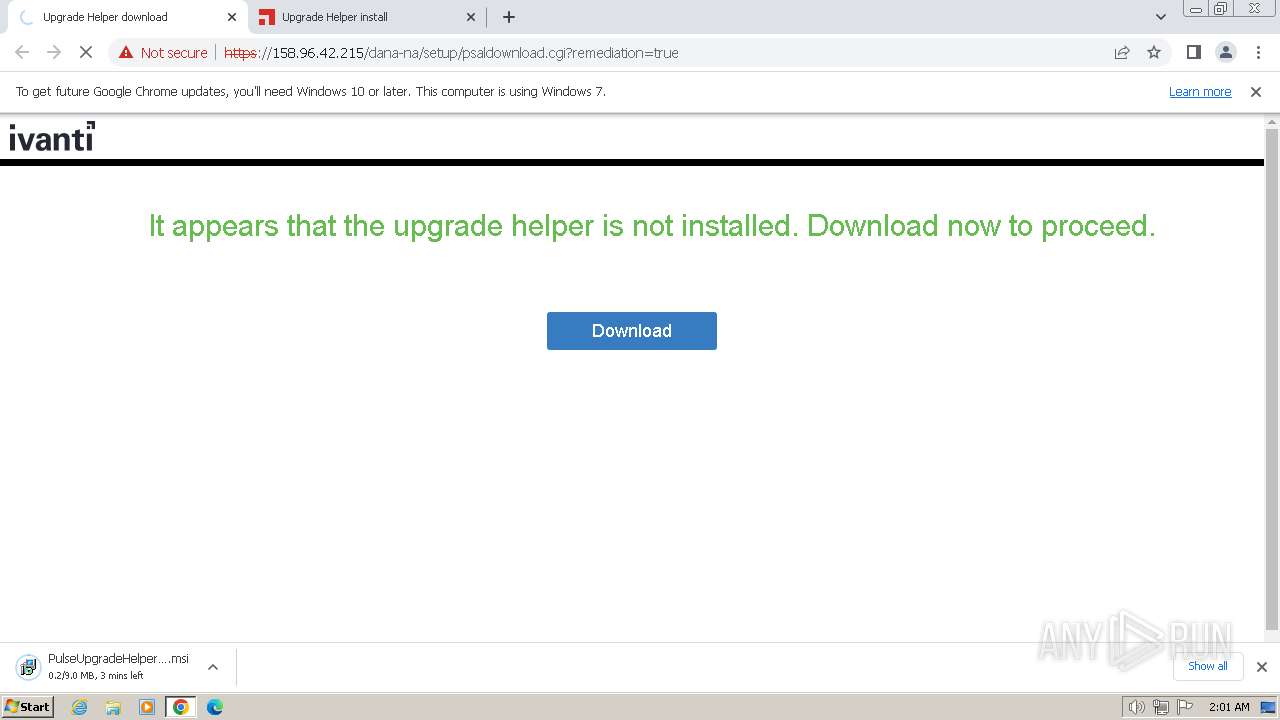Click the address bar URL
The width and height of the screenshot is (1280, 720).
click(x=451, y=53)
